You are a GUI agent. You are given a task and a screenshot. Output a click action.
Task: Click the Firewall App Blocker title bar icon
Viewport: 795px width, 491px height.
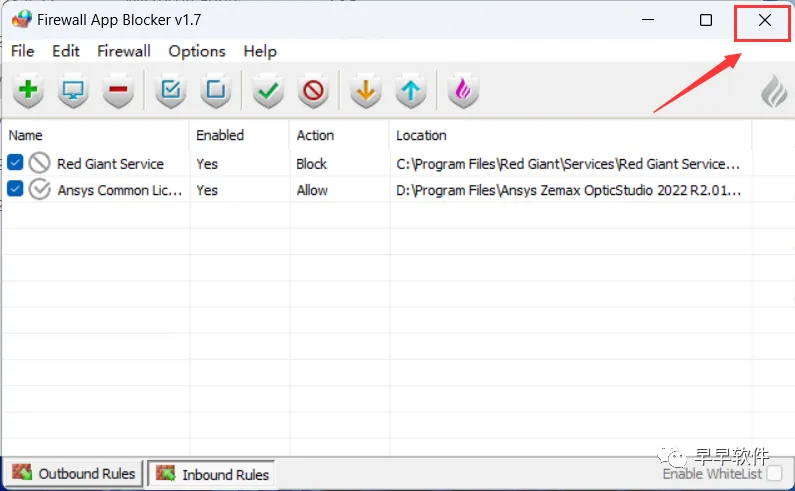[x=21, y=20]
